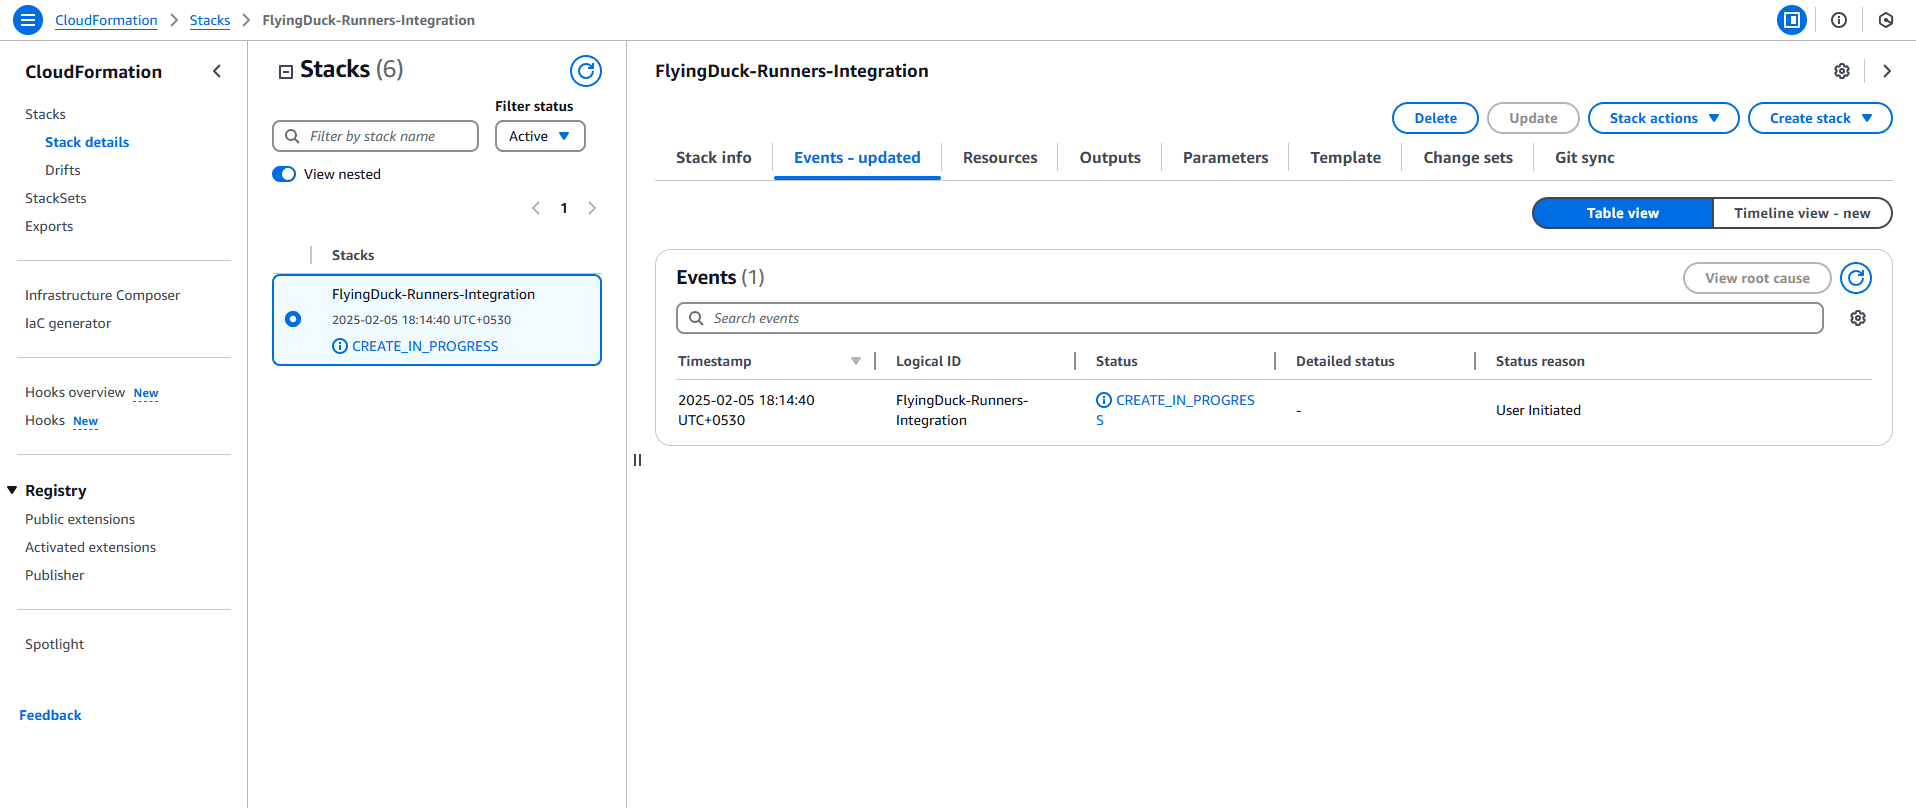Click the Delete stack button
Viewport: 1916px width, 808px height.
[1435, 118]
